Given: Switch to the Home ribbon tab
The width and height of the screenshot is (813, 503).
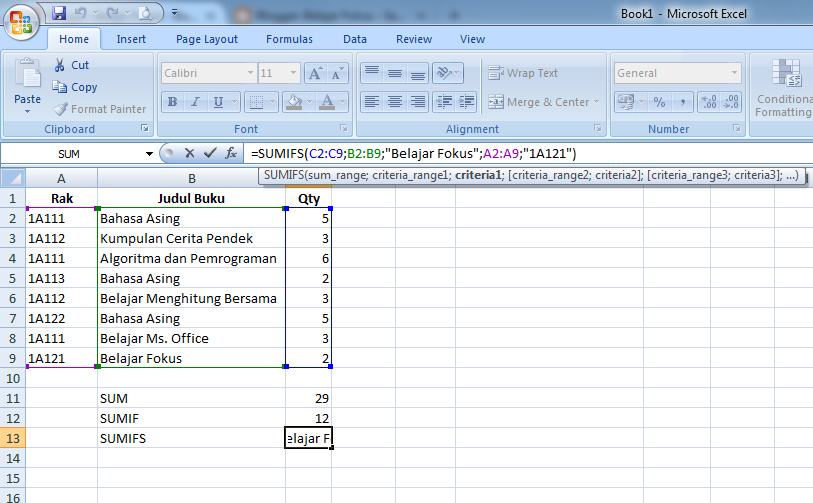Looking at the screenshot, I should [74, 39].
